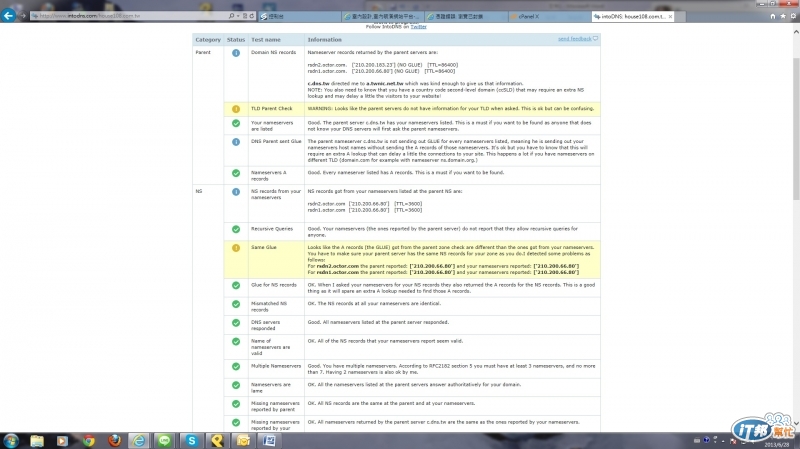800x449 pixels.
Task: Click the taskbar clock date 2013/6/28
Action: pos(777,445)
